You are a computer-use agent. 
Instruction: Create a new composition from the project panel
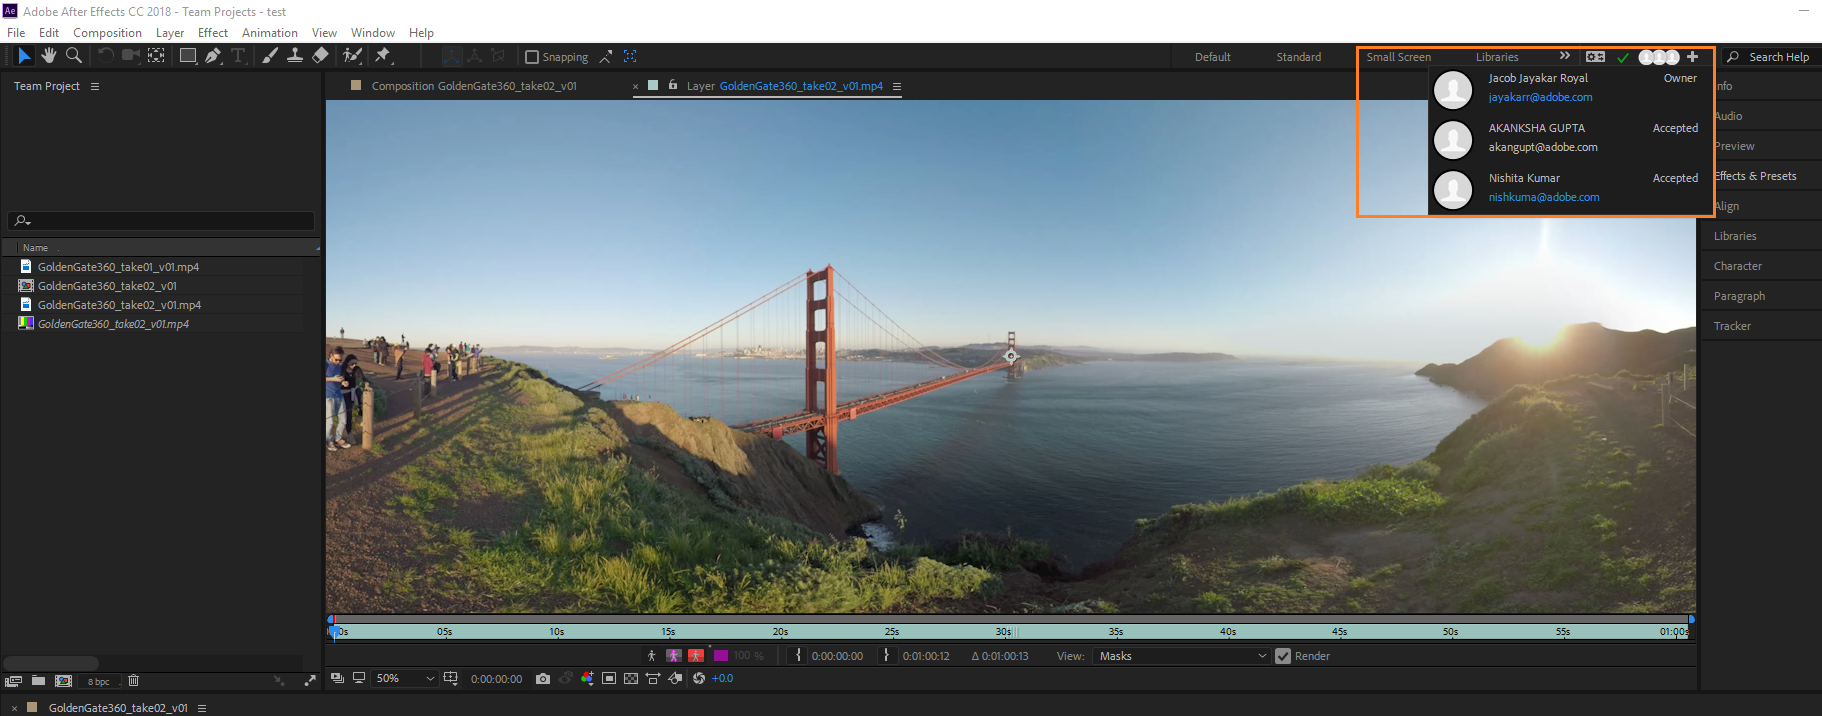click(x=64, y=681)
